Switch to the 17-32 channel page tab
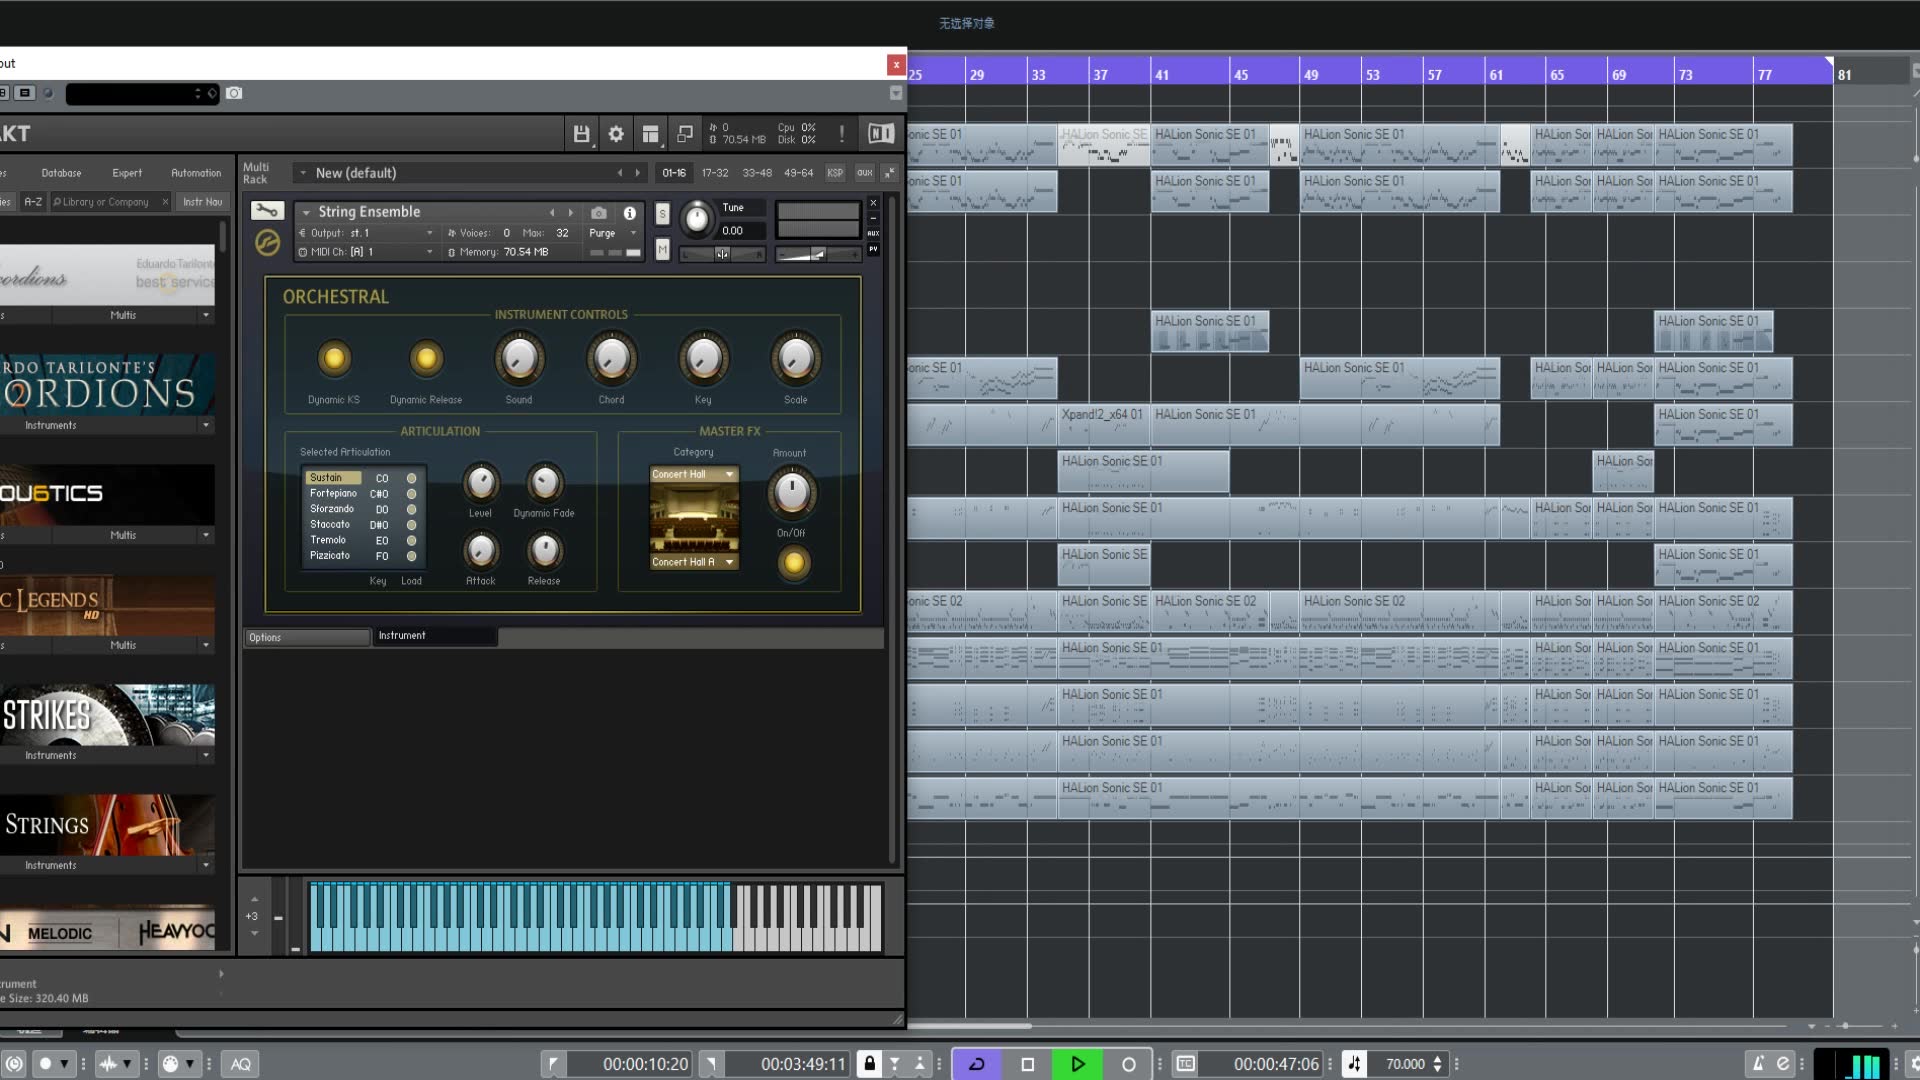The height and width of the screenshot is (1080, 1920). pyautogui.click(x=715, y=173)
